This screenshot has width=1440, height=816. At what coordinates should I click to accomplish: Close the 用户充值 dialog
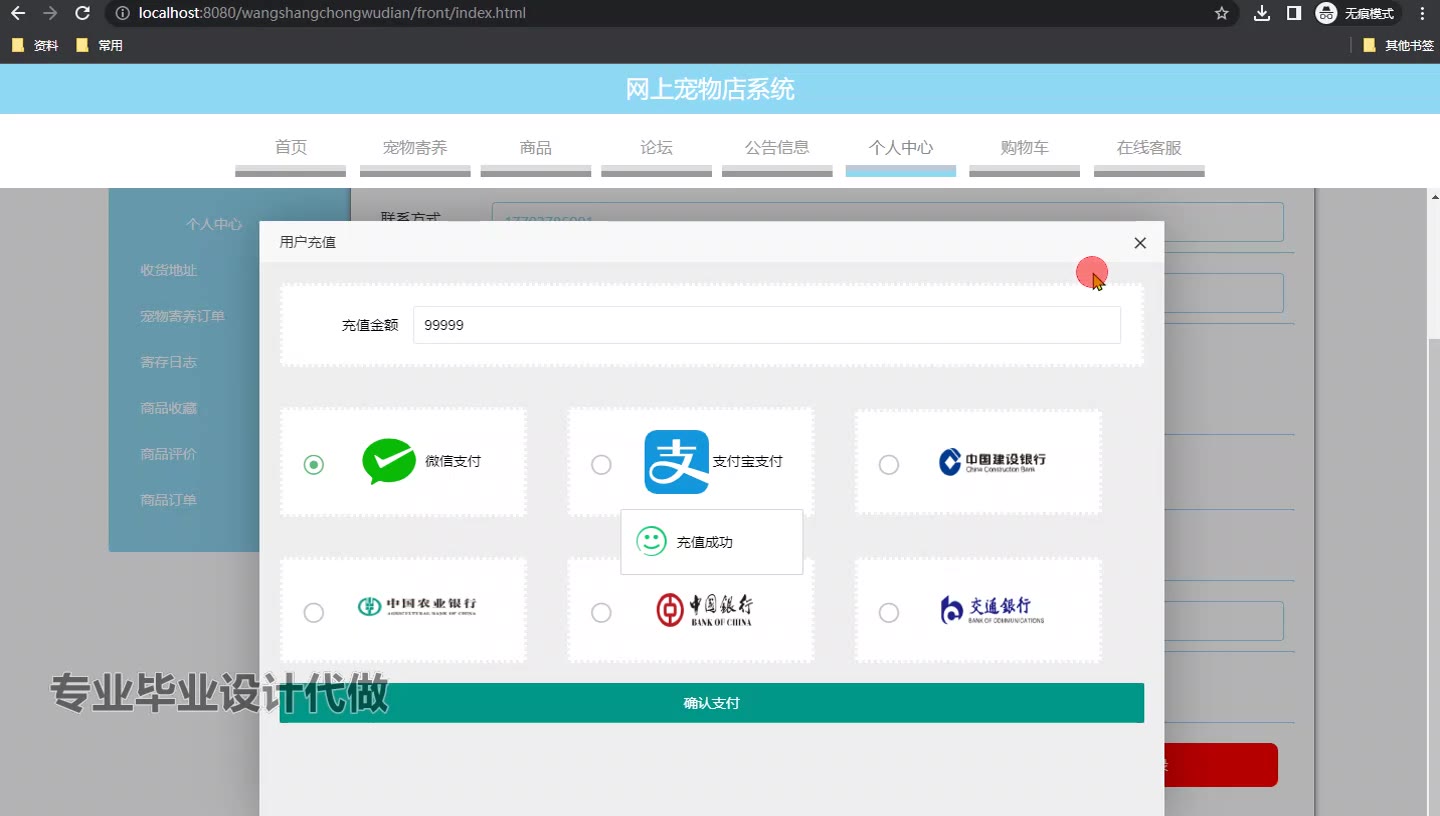[1140, 243]
